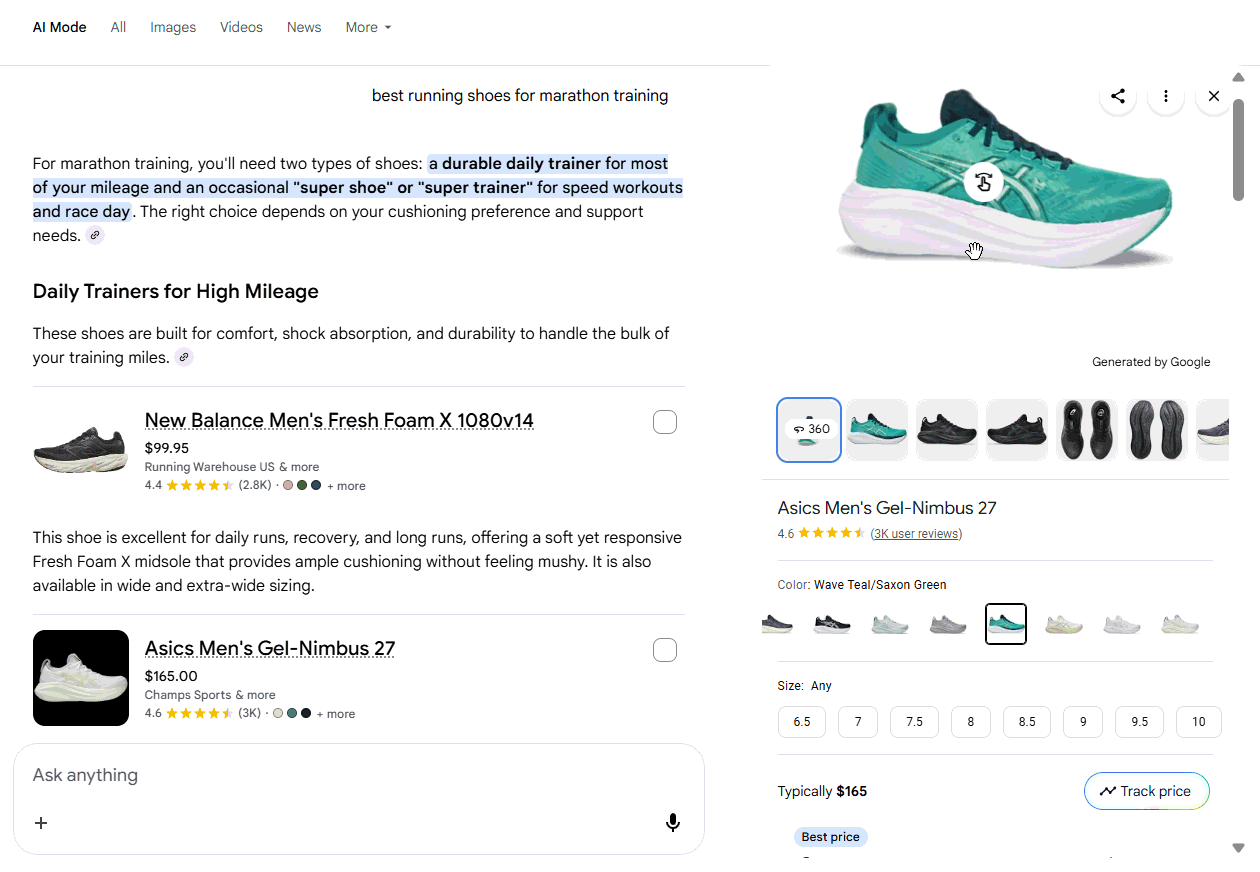The width and height of the screenshot is (1260, 872).
Task: Select shoe size 9.5
Action: (x=1140, y=722)
